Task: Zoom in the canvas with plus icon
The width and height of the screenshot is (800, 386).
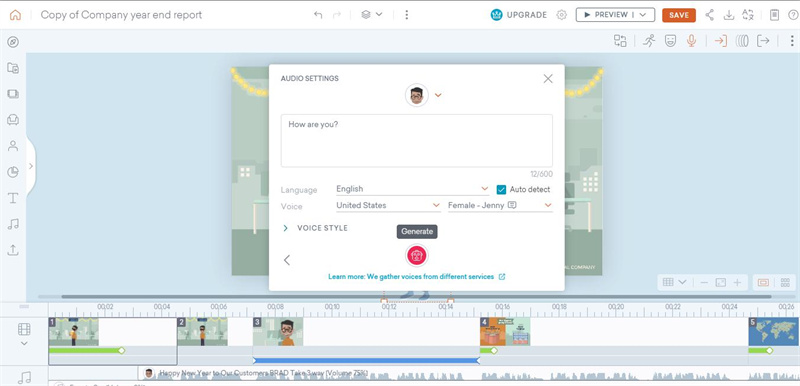Action: click(x=737, y=282)
